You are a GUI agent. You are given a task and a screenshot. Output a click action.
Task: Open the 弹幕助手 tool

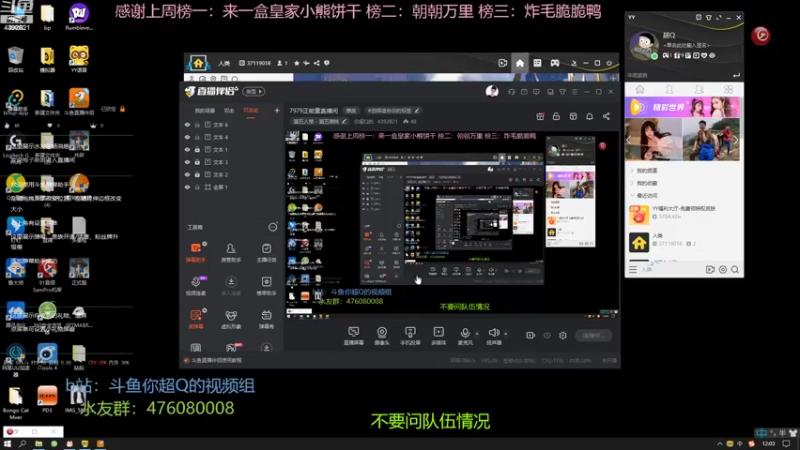[x=195, y=252]
